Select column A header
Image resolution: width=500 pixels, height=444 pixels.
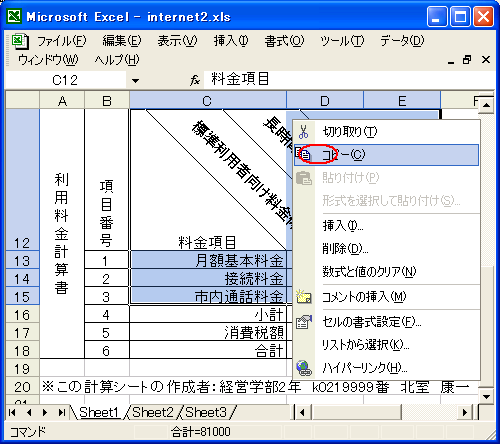coord(62,101)
